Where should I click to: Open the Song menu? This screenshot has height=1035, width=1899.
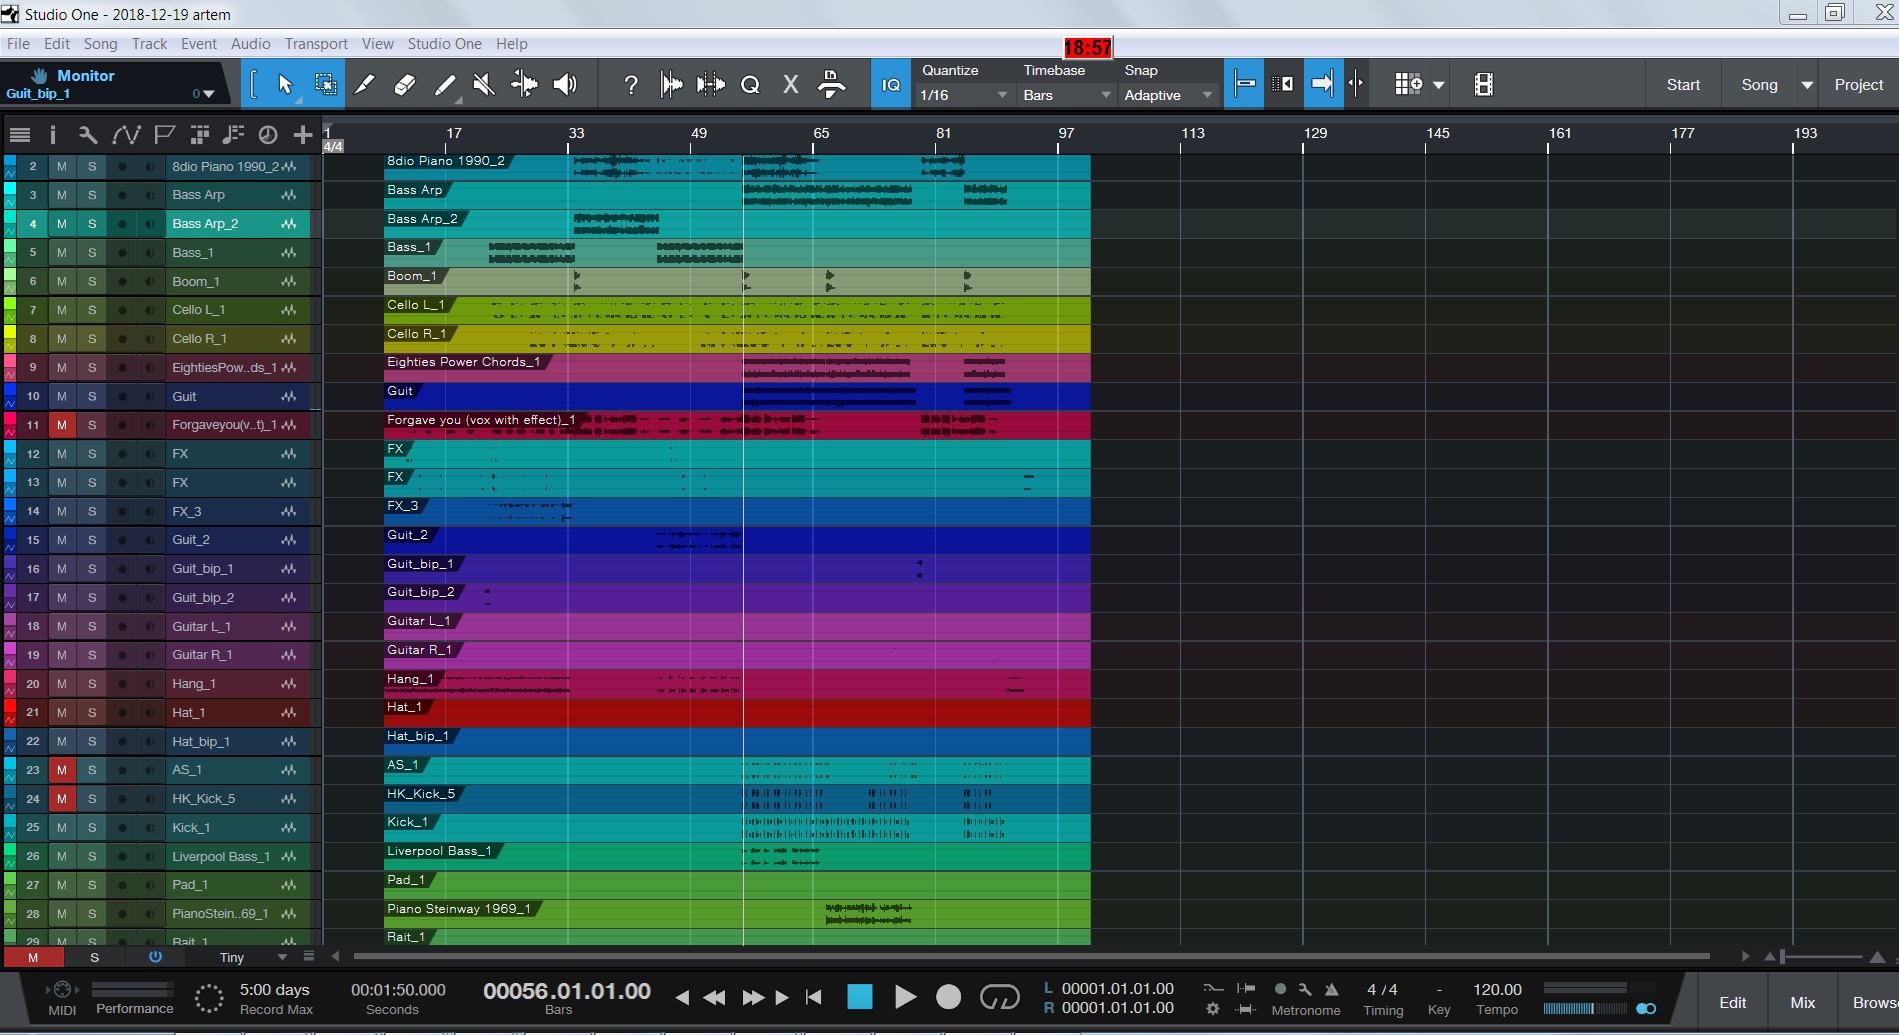(100, 44)
